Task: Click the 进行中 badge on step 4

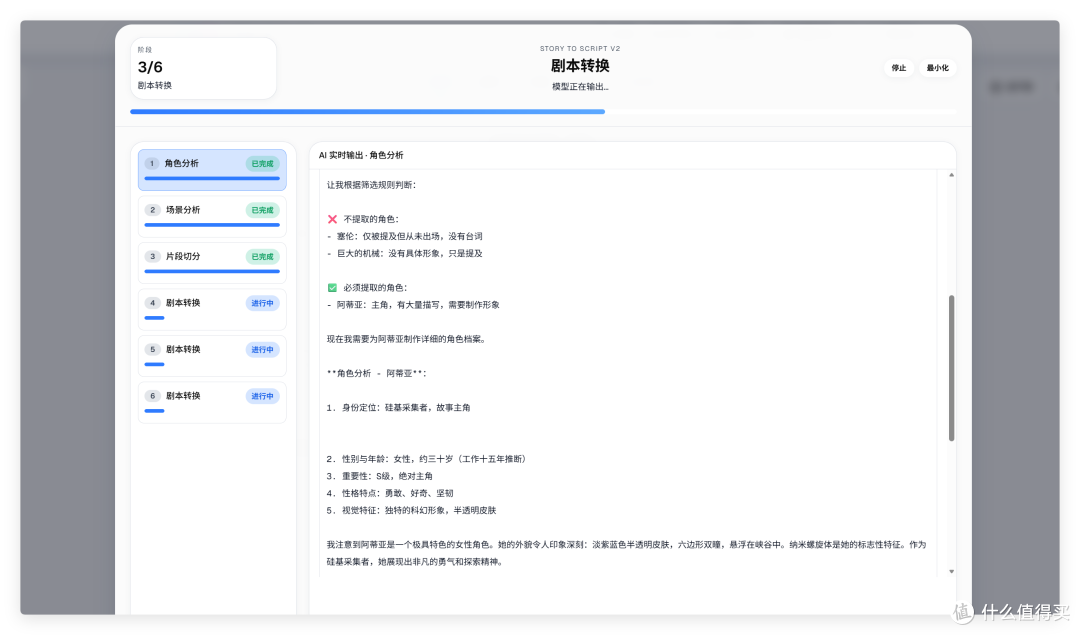Action: pyautogui.click(x=262, y=303)
